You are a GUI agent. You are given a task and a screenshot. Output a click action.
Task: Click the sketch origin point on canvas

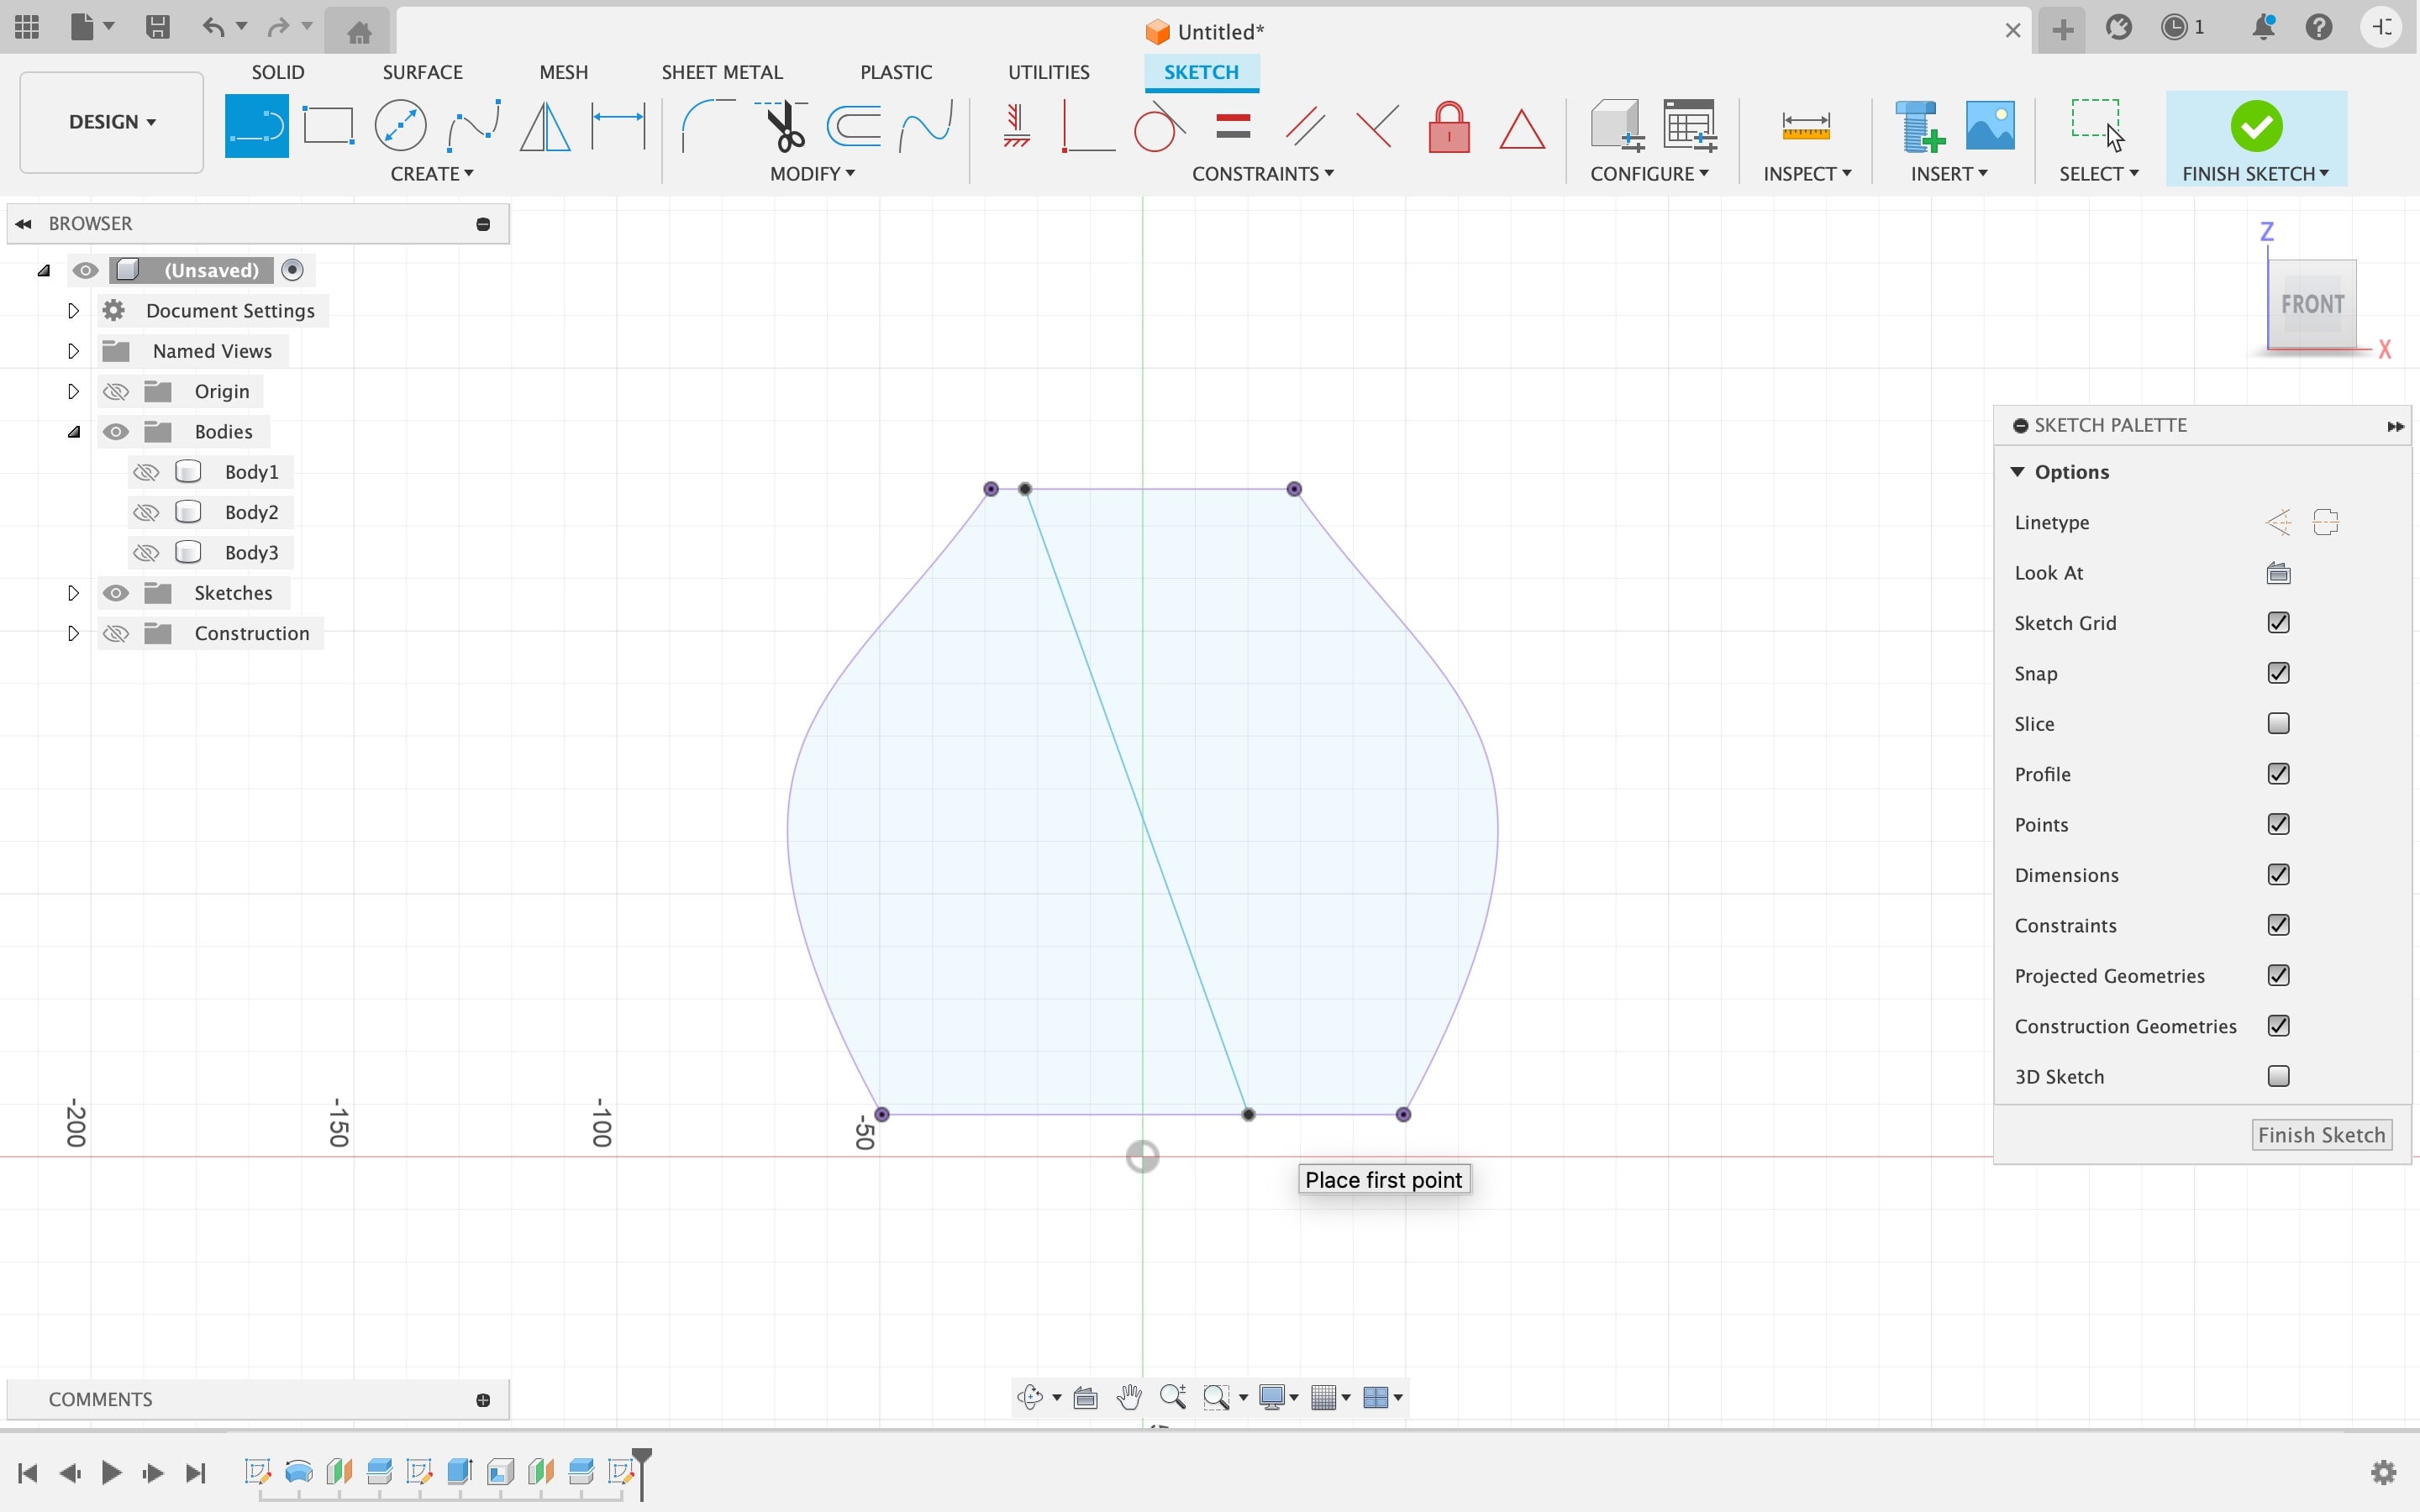[1142, 1157]
